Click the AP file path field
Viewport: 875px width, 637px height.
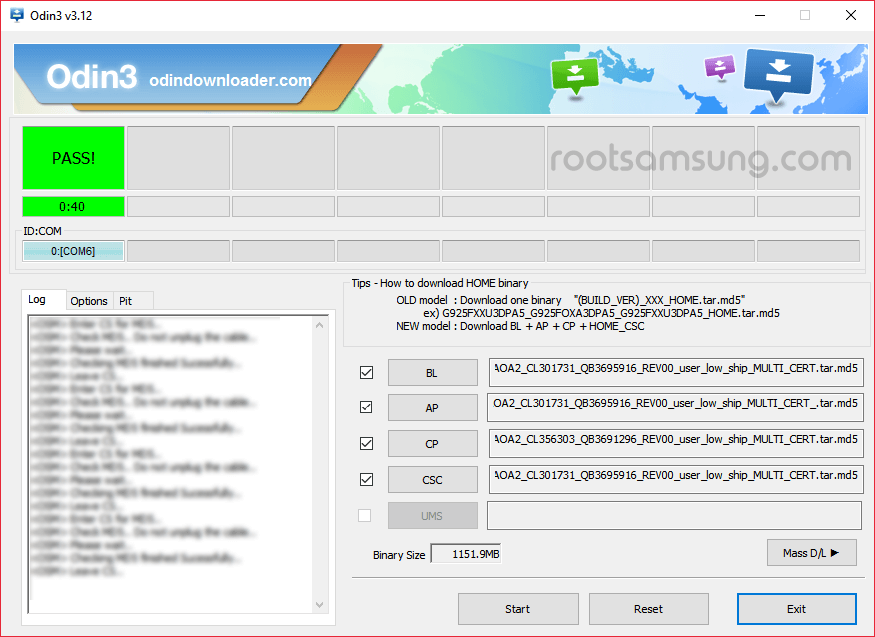(676, 407)
